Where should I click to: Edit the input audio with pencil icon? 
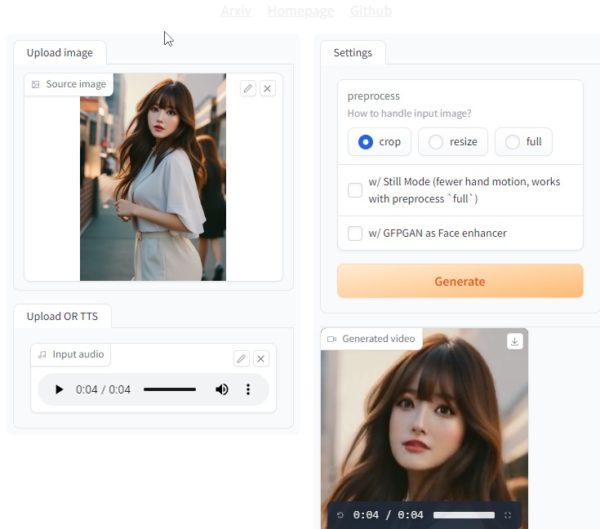[x=241, y=358]
